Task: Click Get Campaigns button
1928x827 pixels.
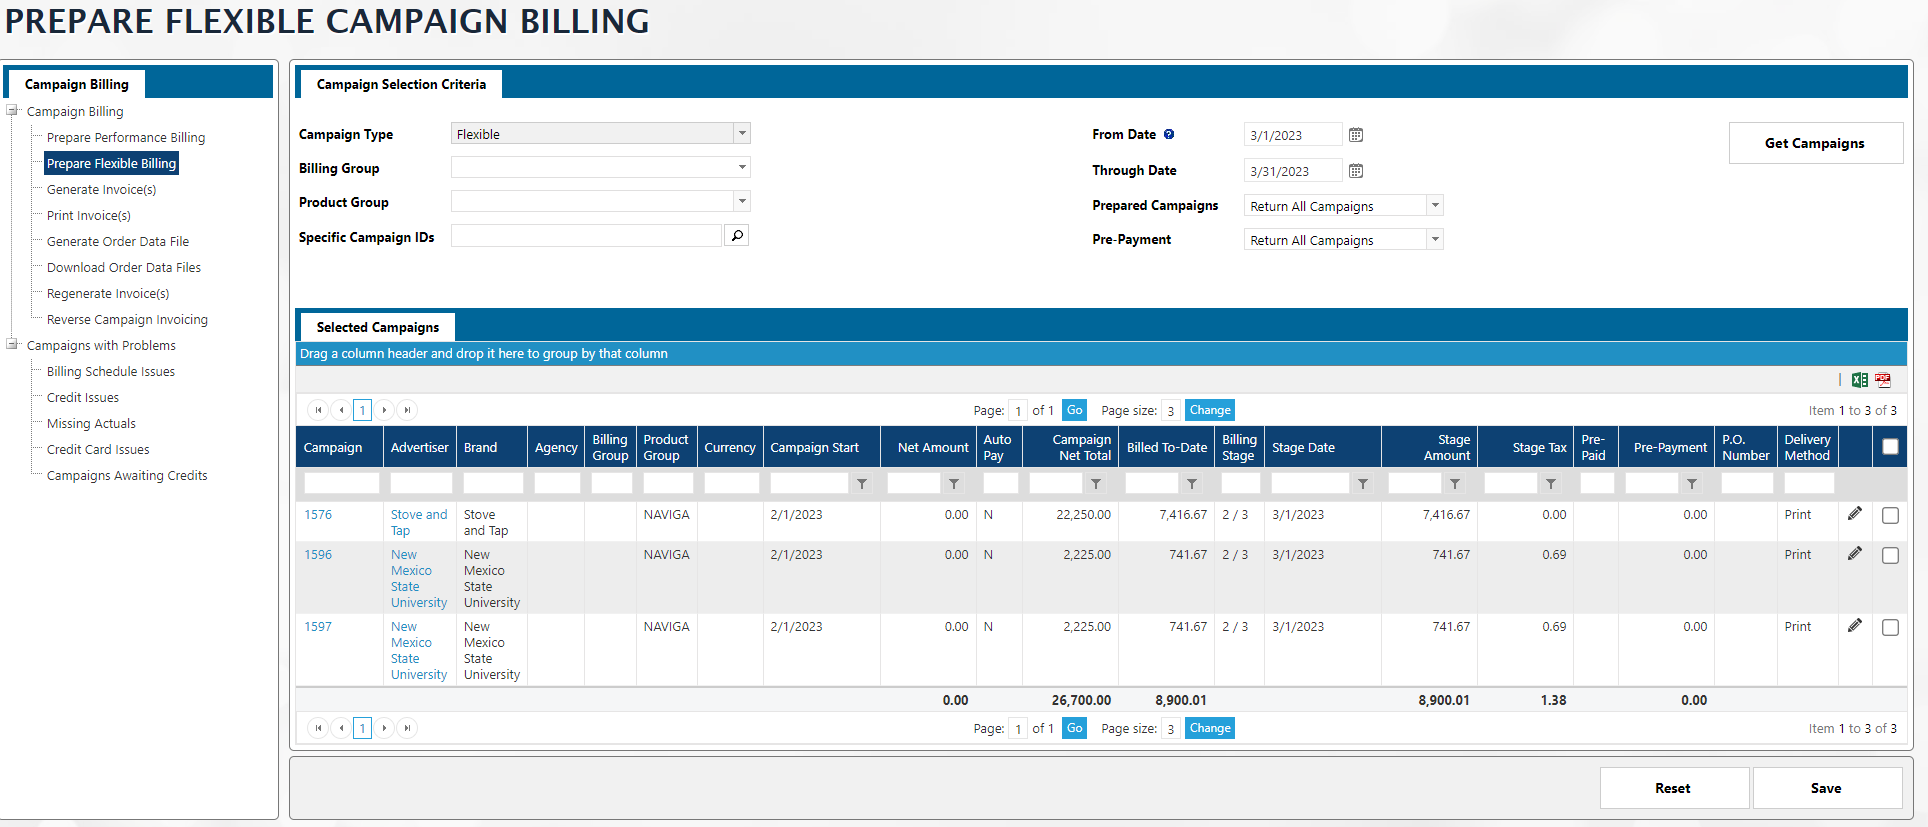Action: tap(1814, 143)
